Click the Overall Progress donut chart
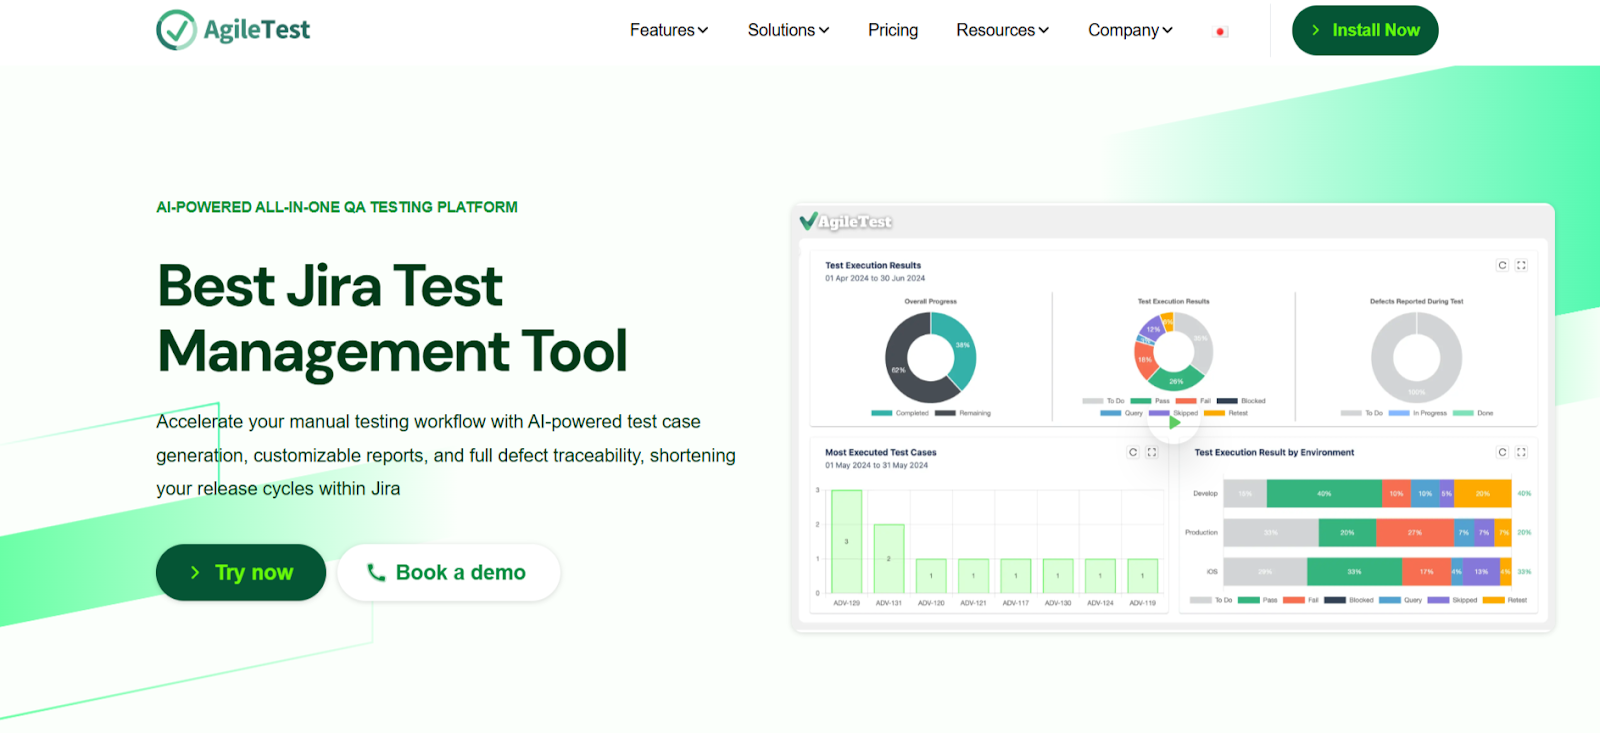This screenshot has height=733, width=1600. click(930, 357)
